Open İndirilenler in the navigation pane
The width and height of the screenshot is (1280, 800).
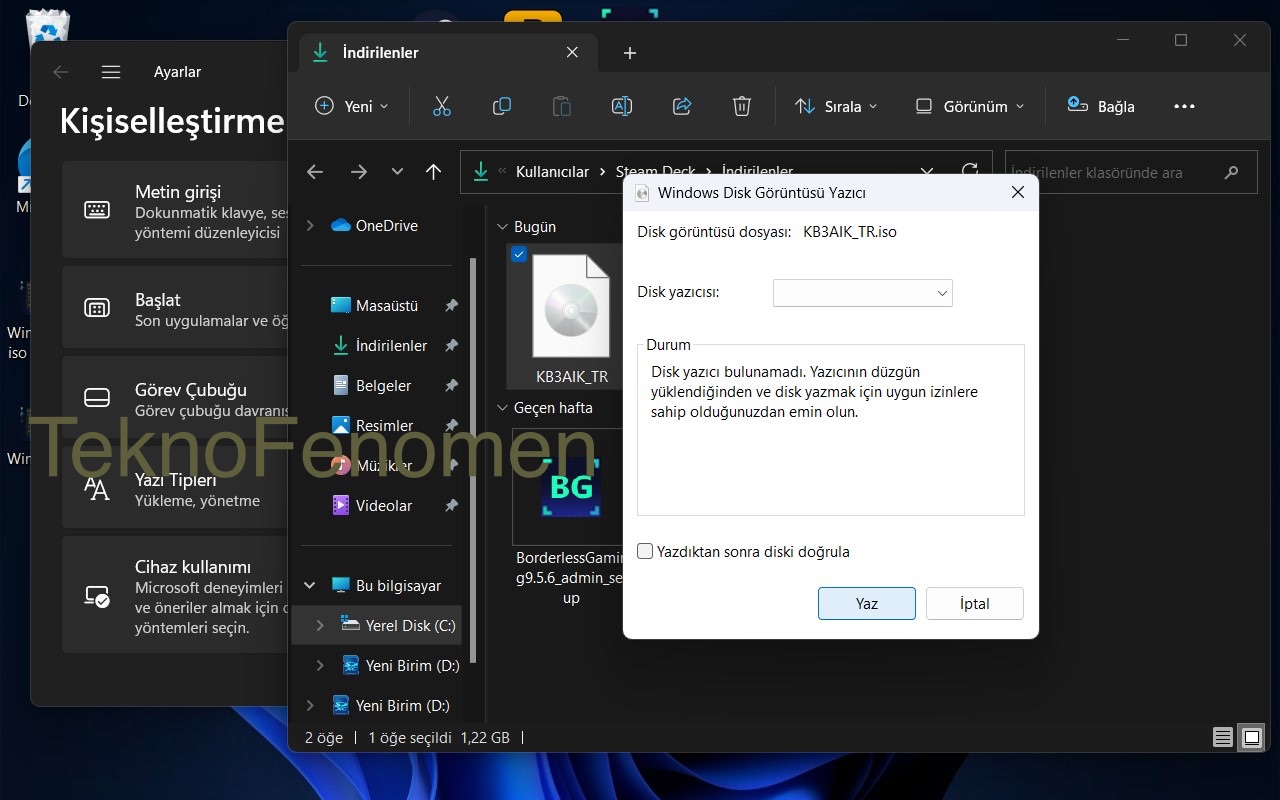pyautogui.click(x=379, y=346)
